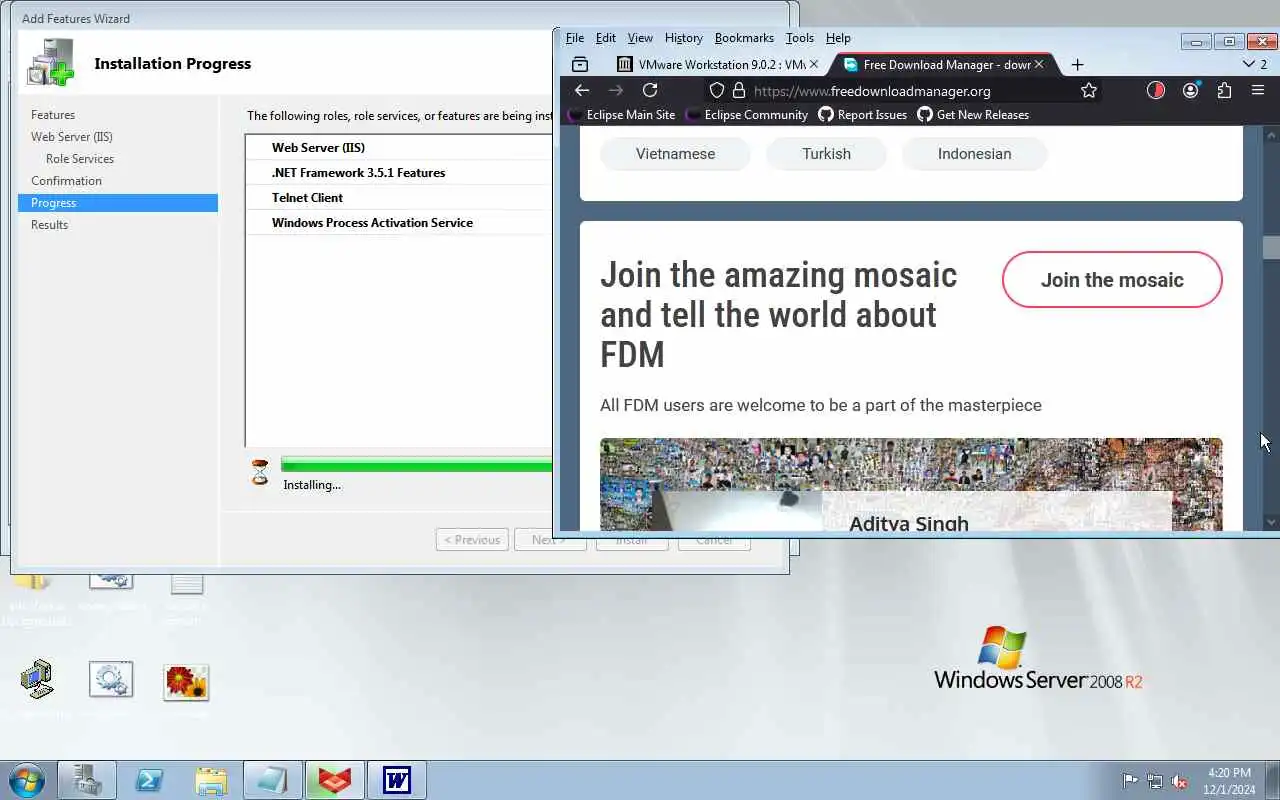The width and height of the screenshot is (1280, 800).
Task: Open Windows Explorer from the taskbar
Action: [211, 780]
